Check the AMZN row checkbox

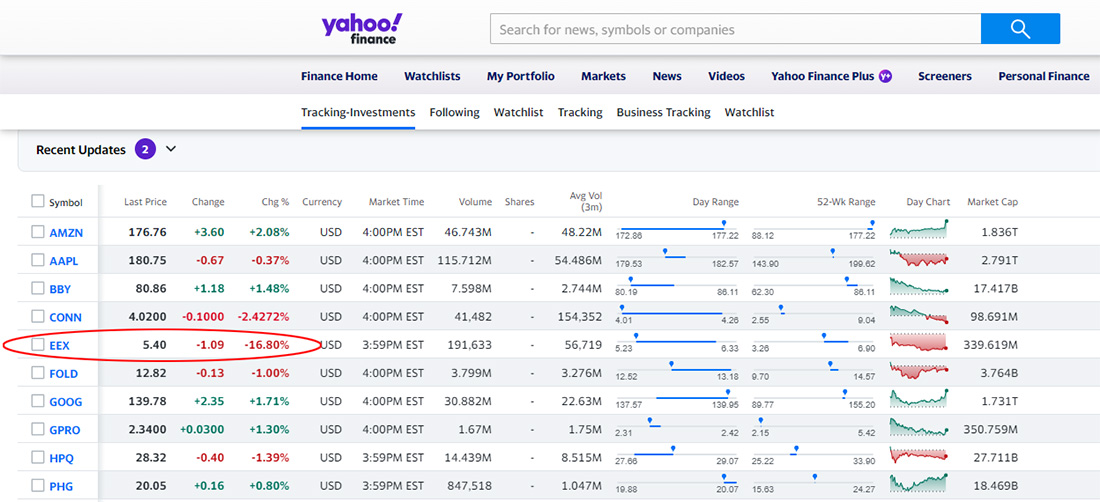point(37,231)
